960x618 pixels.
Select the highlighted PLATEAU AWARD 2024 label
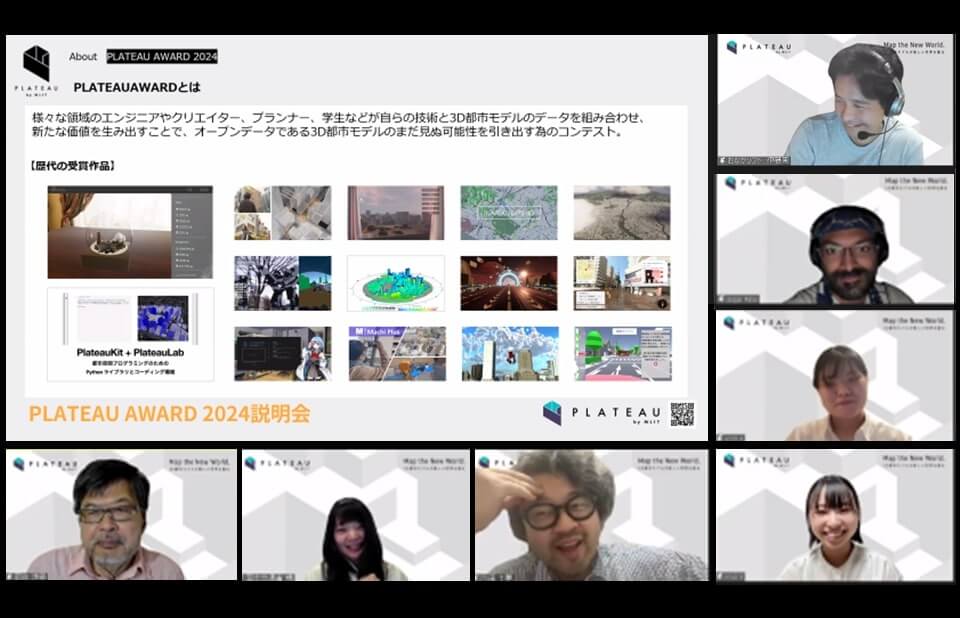coord(162,56)
